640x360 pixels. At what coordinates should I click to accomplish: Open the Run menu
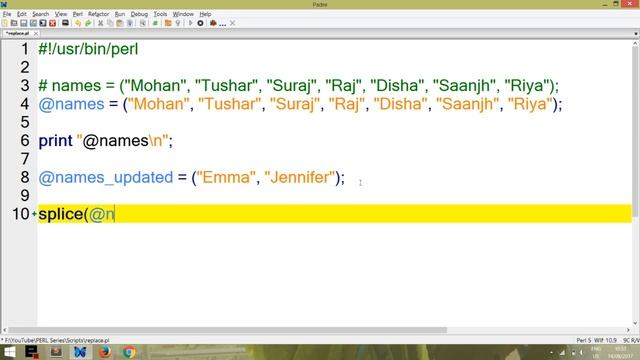(x=120, y=14)
